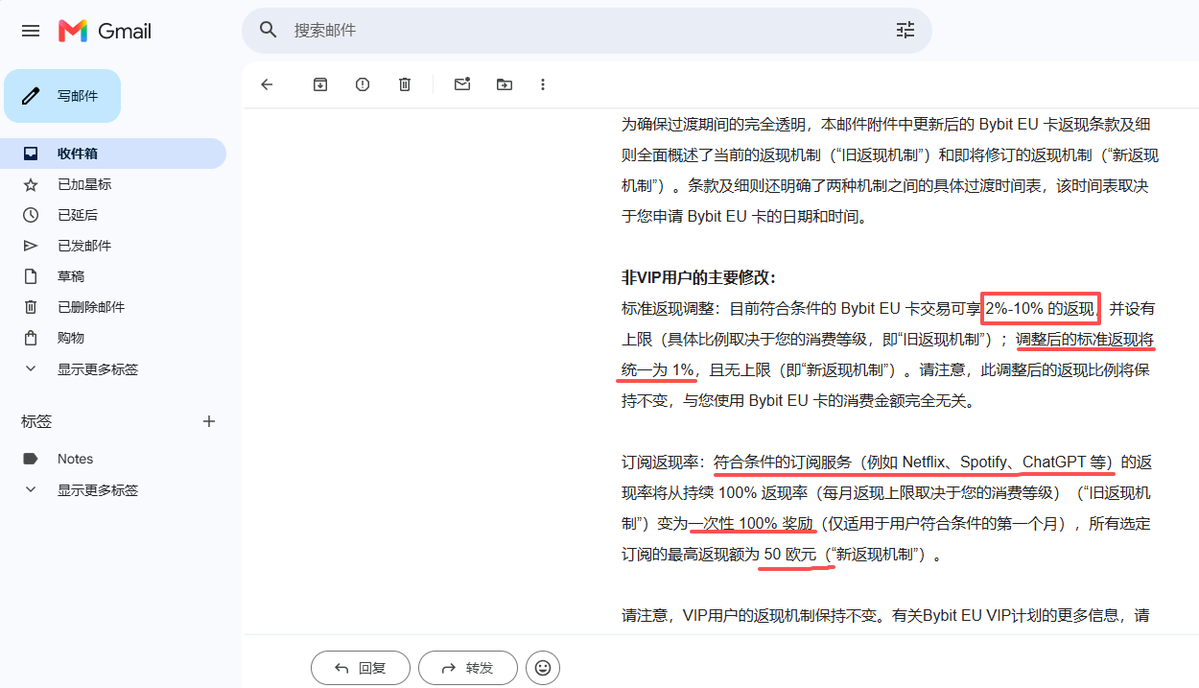The height and width of the screenshot is (688, 1199).
Task: Click the text 2%-10% 的返现
Action: 1040,308
